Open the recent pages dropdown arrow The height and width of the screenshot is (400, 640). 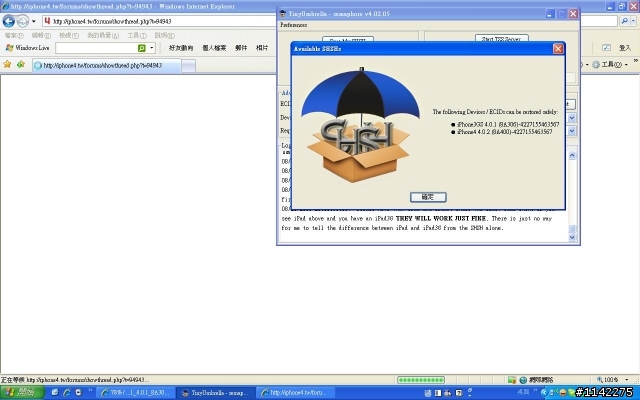pyautogui.click(x=34, y=21)
